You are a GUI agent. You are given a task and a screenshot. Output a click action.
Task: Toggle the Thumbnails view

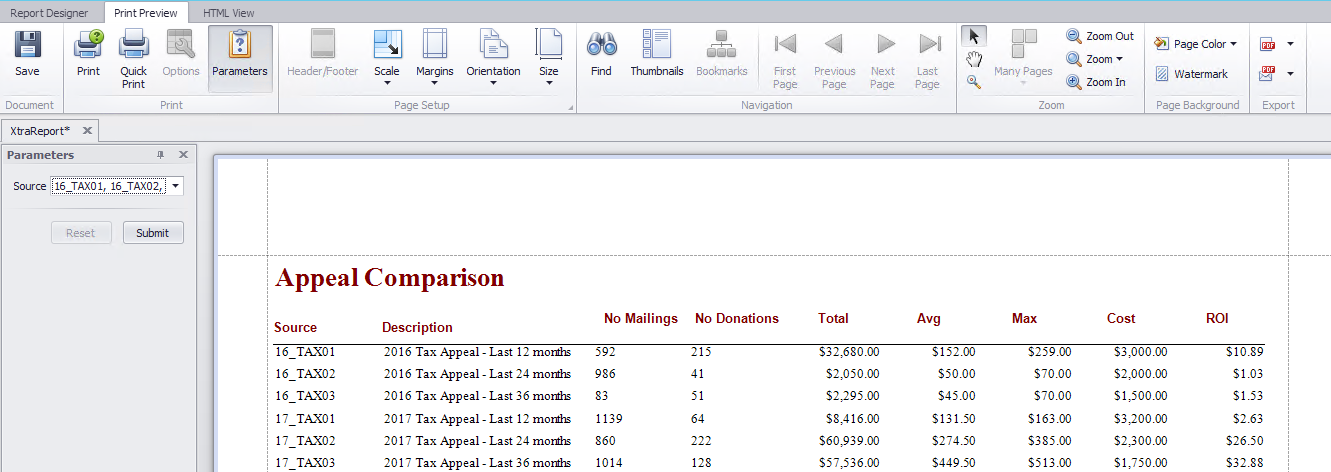[x=657, y=54]
